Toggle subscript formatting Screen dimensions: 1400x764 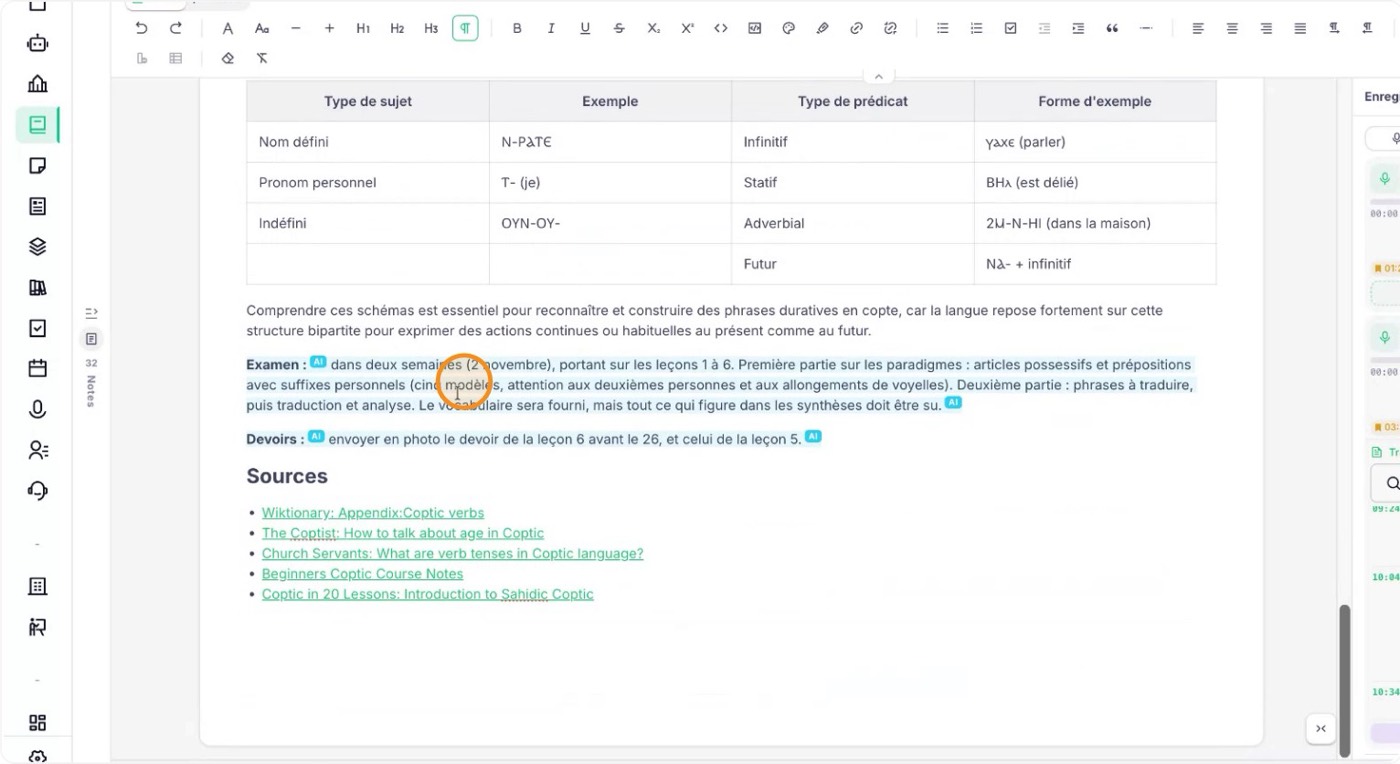[653, 28]
